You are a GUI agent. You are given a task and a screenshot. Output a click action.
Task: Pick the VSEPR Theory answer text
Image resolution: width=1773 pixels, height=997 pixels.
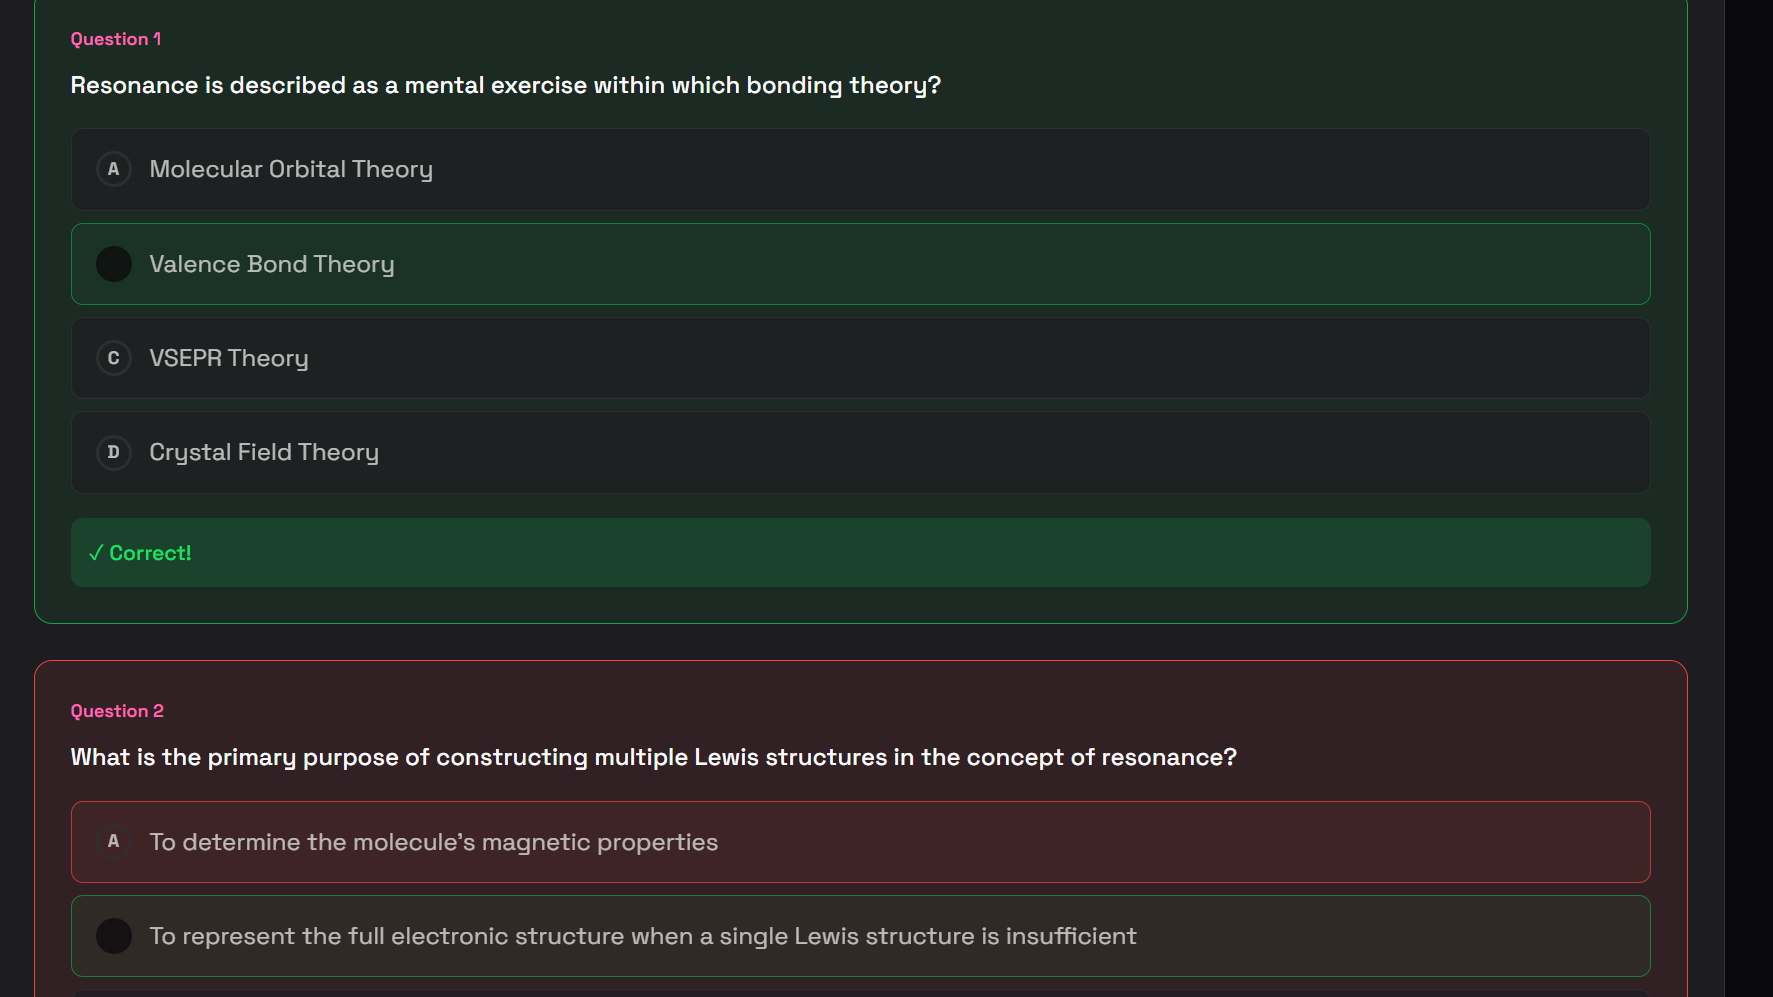(229, 359)
